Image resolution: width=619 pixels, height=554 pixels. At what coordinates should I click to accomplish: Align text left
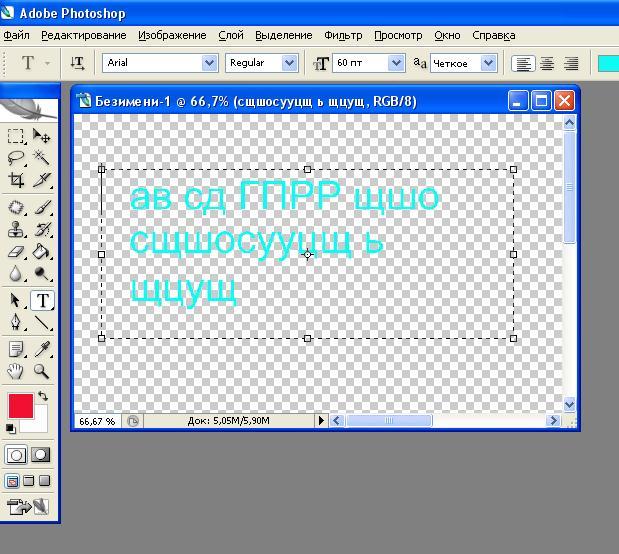[523, 64]
